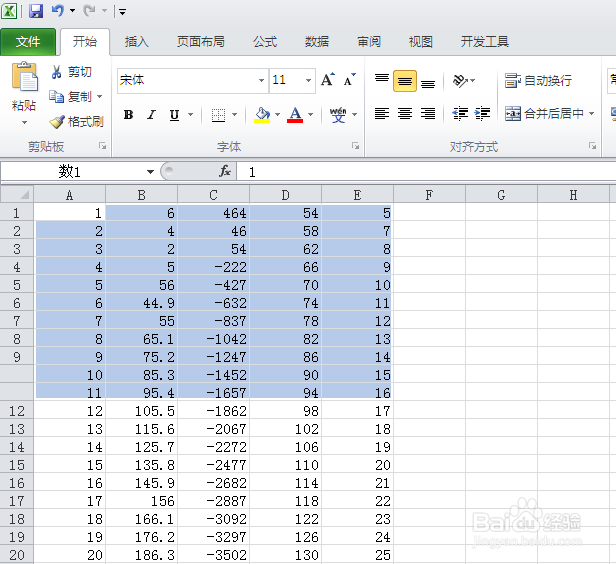
Task: Apply borders with the border icon
Action: point(218,115)
